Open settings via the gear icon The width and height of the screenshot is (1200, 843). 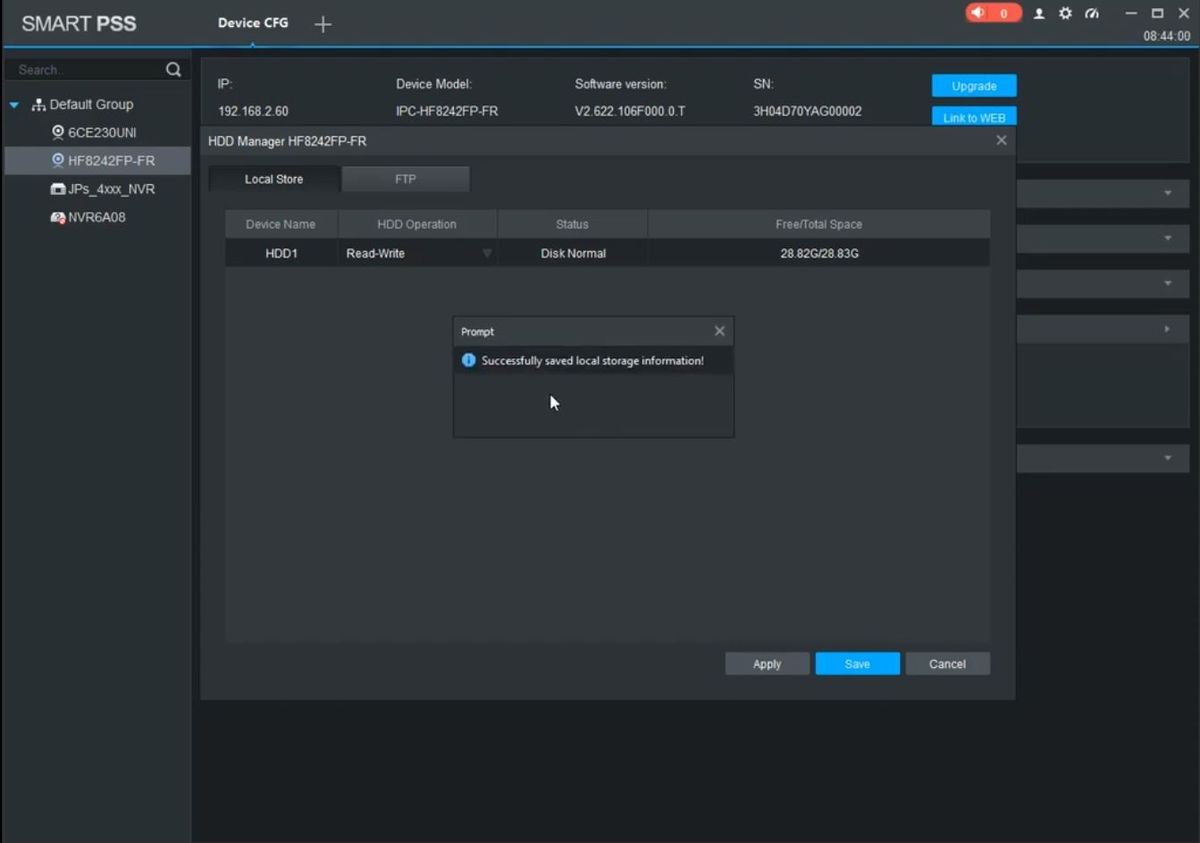coord(1065,14)
